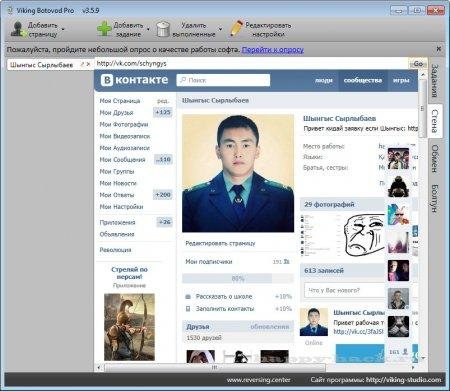450x391 pixels.
Task: Click the URL address field
Action: 252,63
